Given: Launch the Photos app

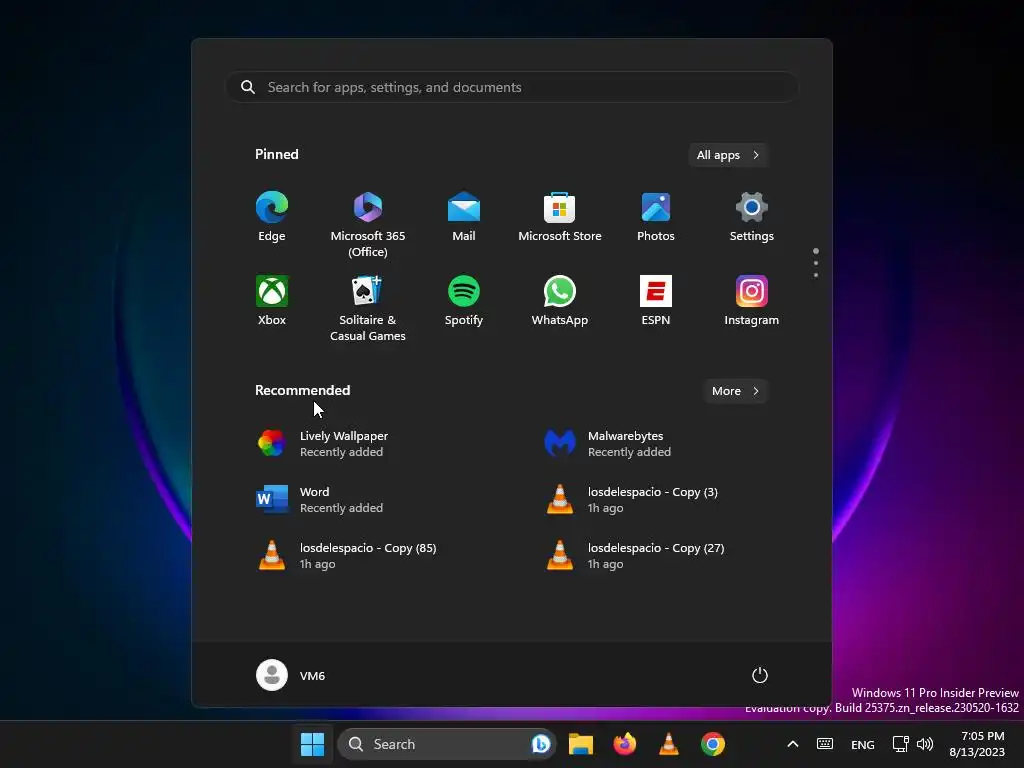Looking at the screenshot, I should click(656, 217).
